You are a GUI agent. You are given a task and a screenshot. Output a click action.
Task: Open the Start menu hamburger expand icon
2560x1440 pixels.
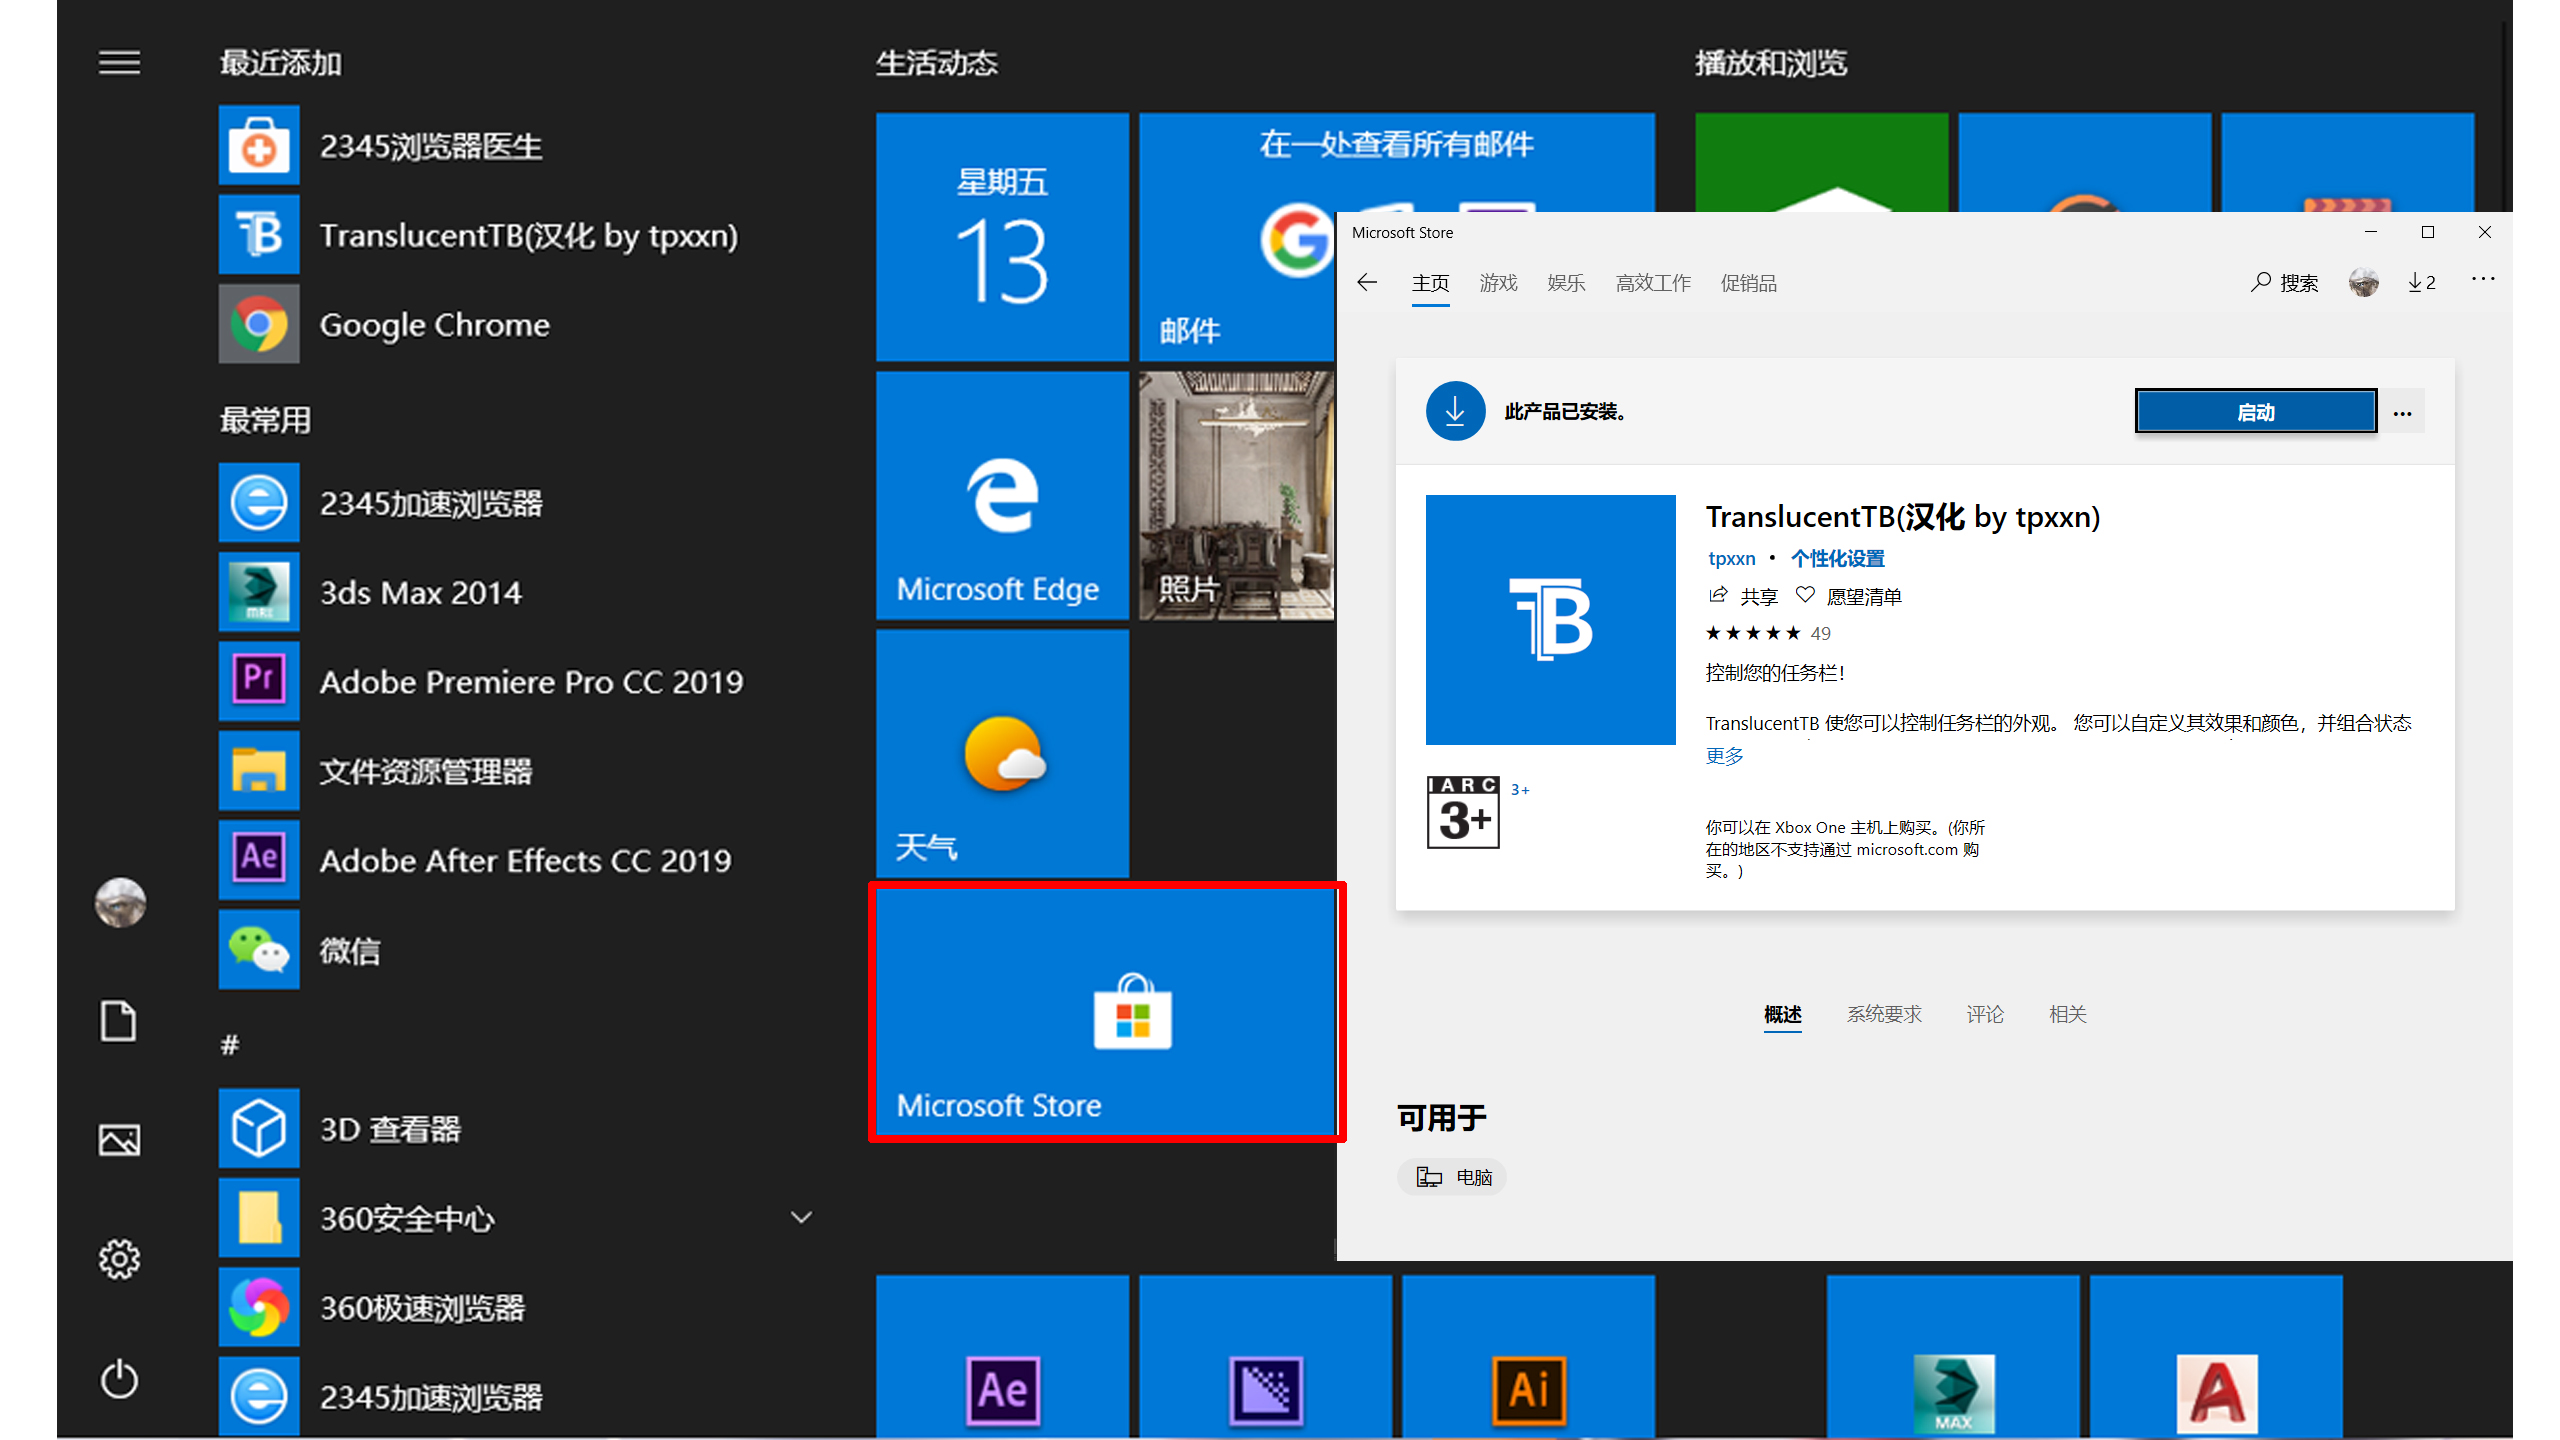(x=119, y=63)
